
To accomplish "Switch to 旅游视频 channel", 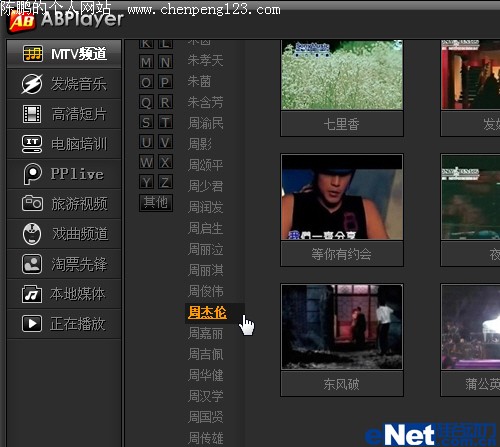I will (64, 204).
